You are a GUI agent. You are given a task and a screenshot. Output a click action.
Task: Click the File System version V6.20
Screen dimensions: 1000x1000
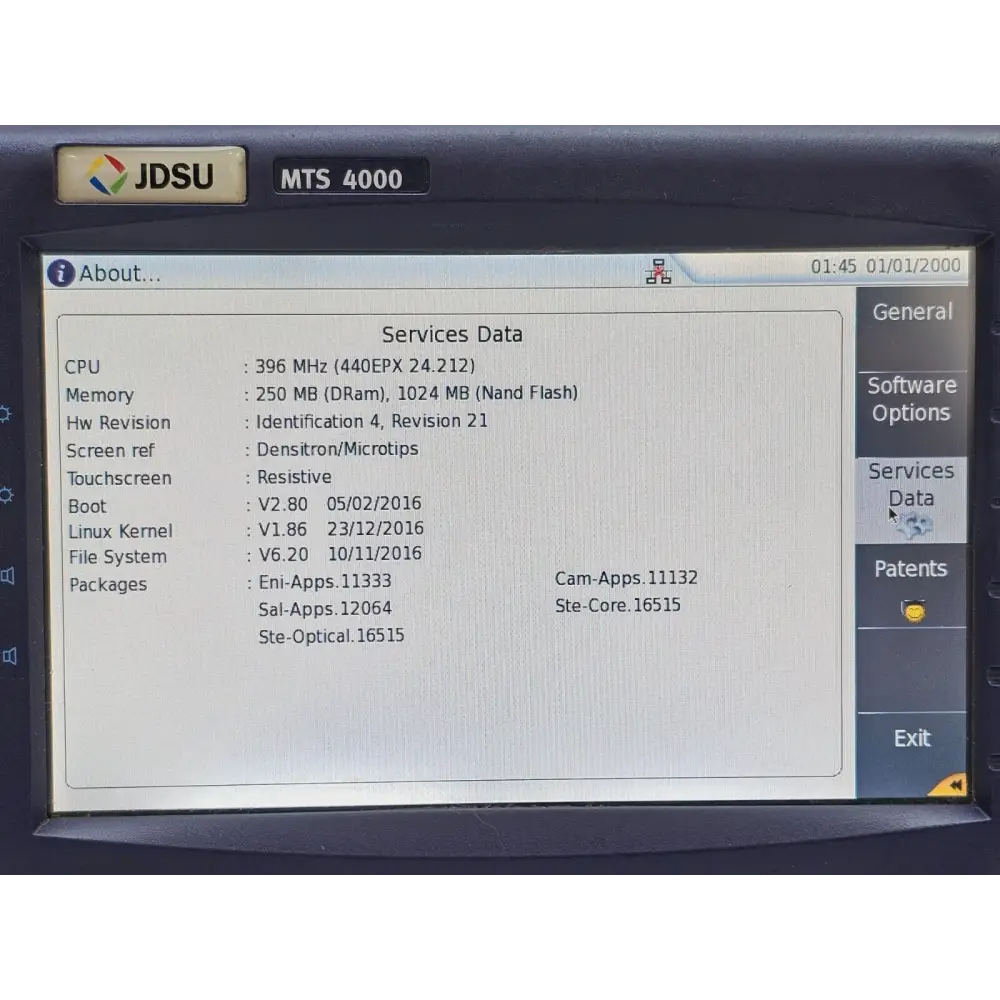(283, 554)
